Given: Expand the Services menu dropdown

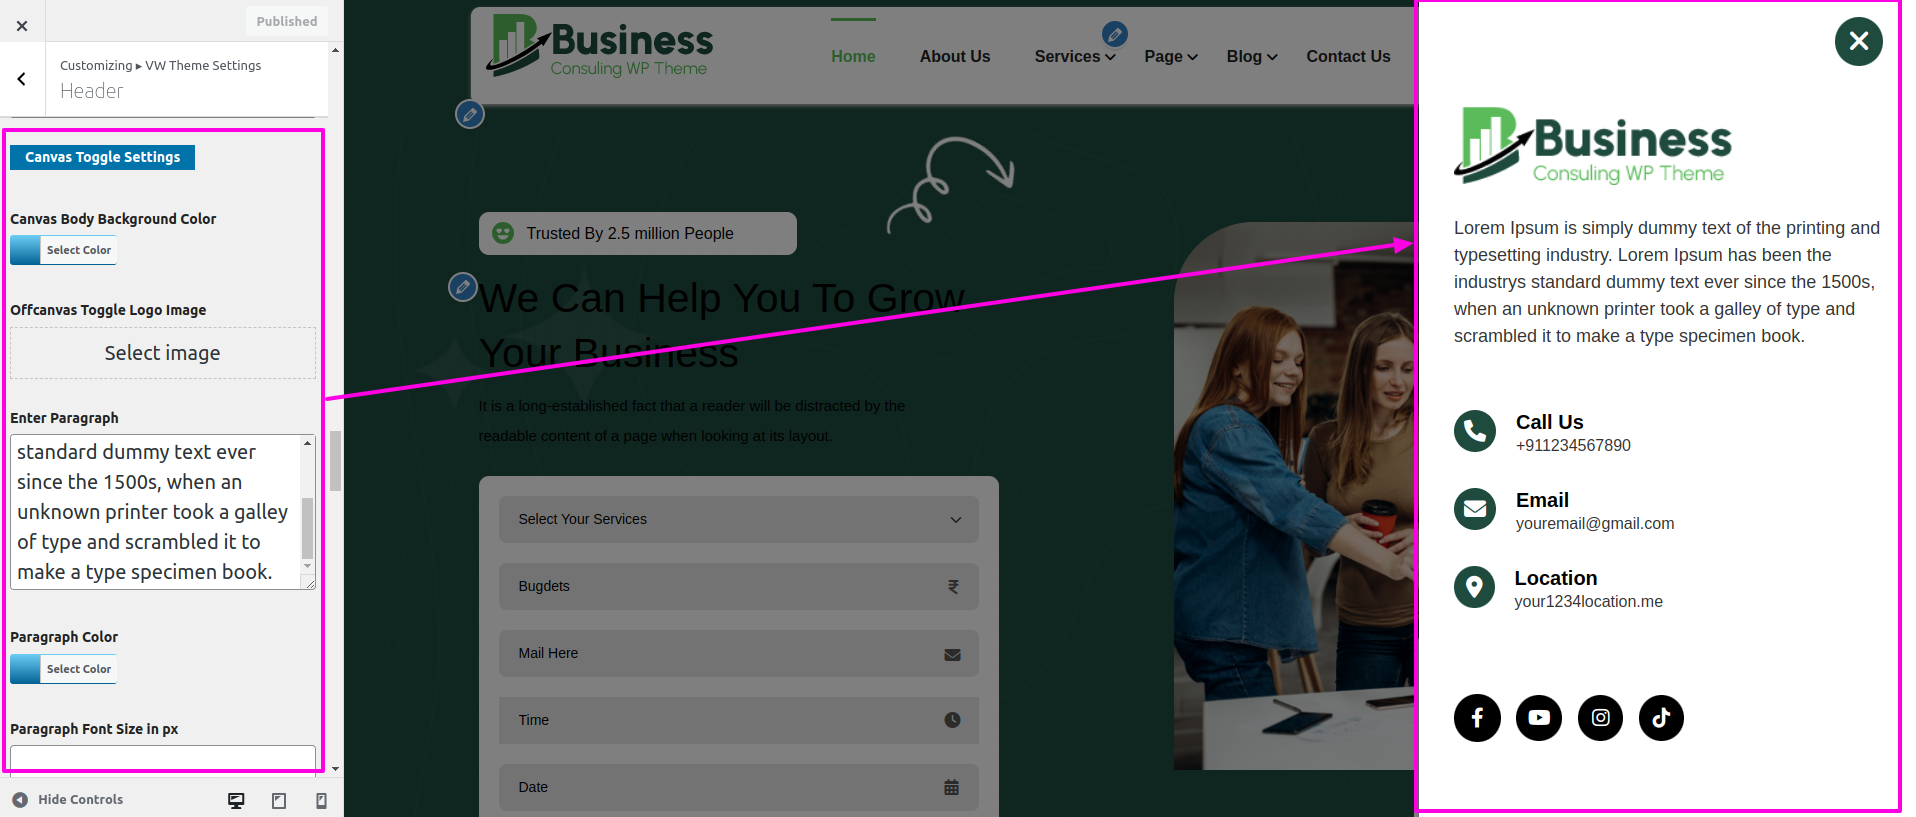Looking at the screenshot, I should coord(1075,57).
